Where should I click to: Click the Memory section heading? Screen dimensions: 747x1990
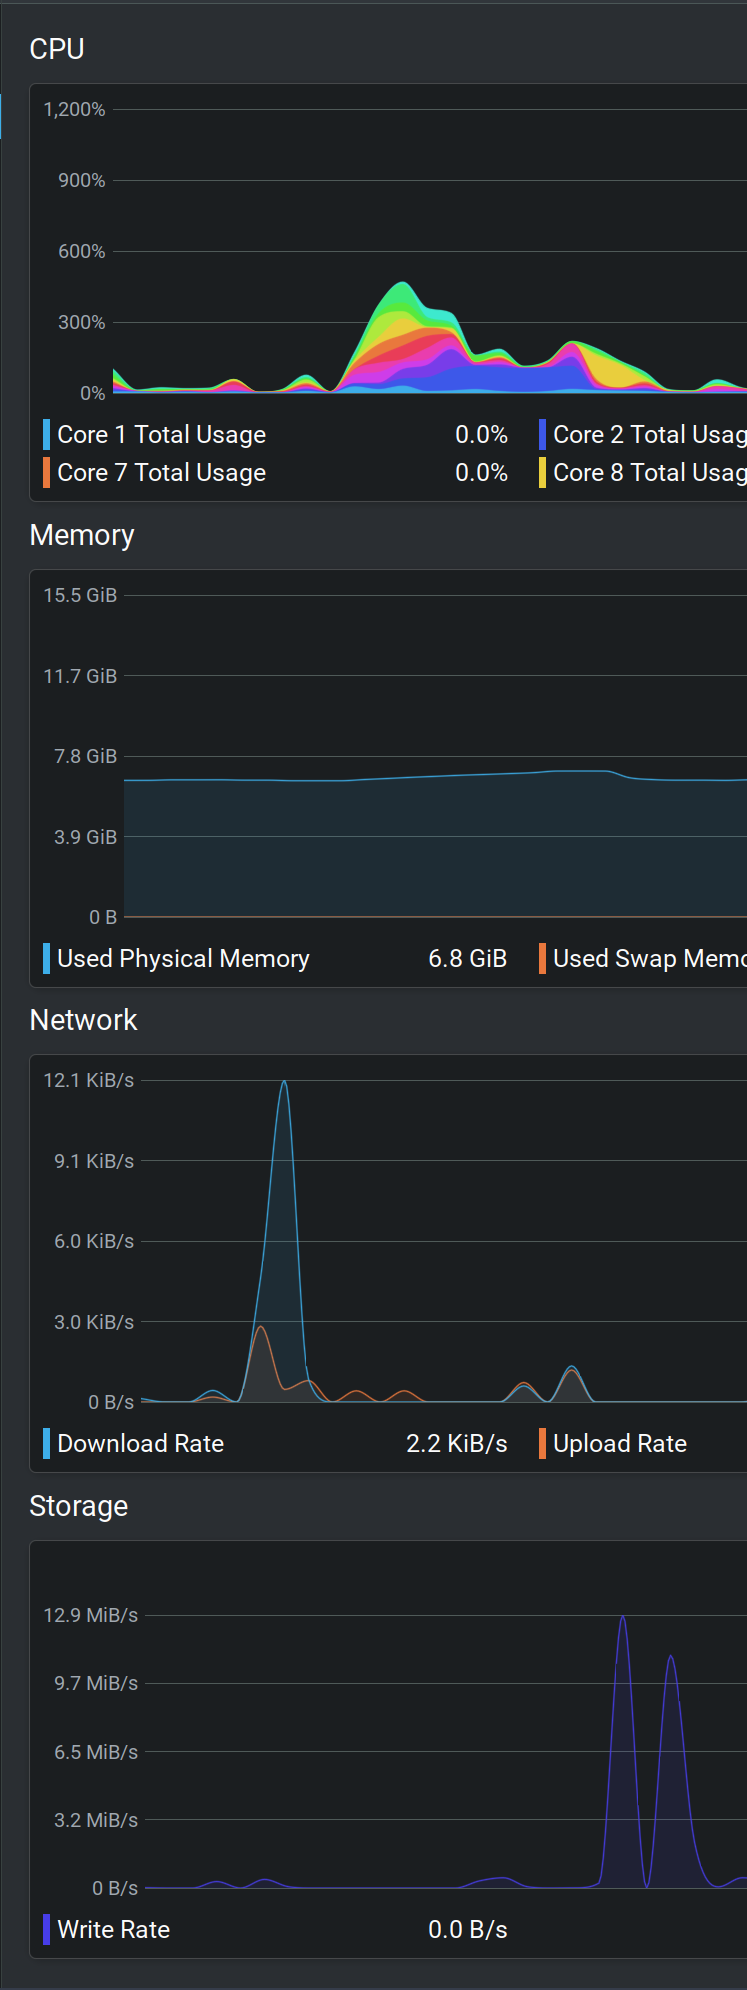click(x=82, y=536)
